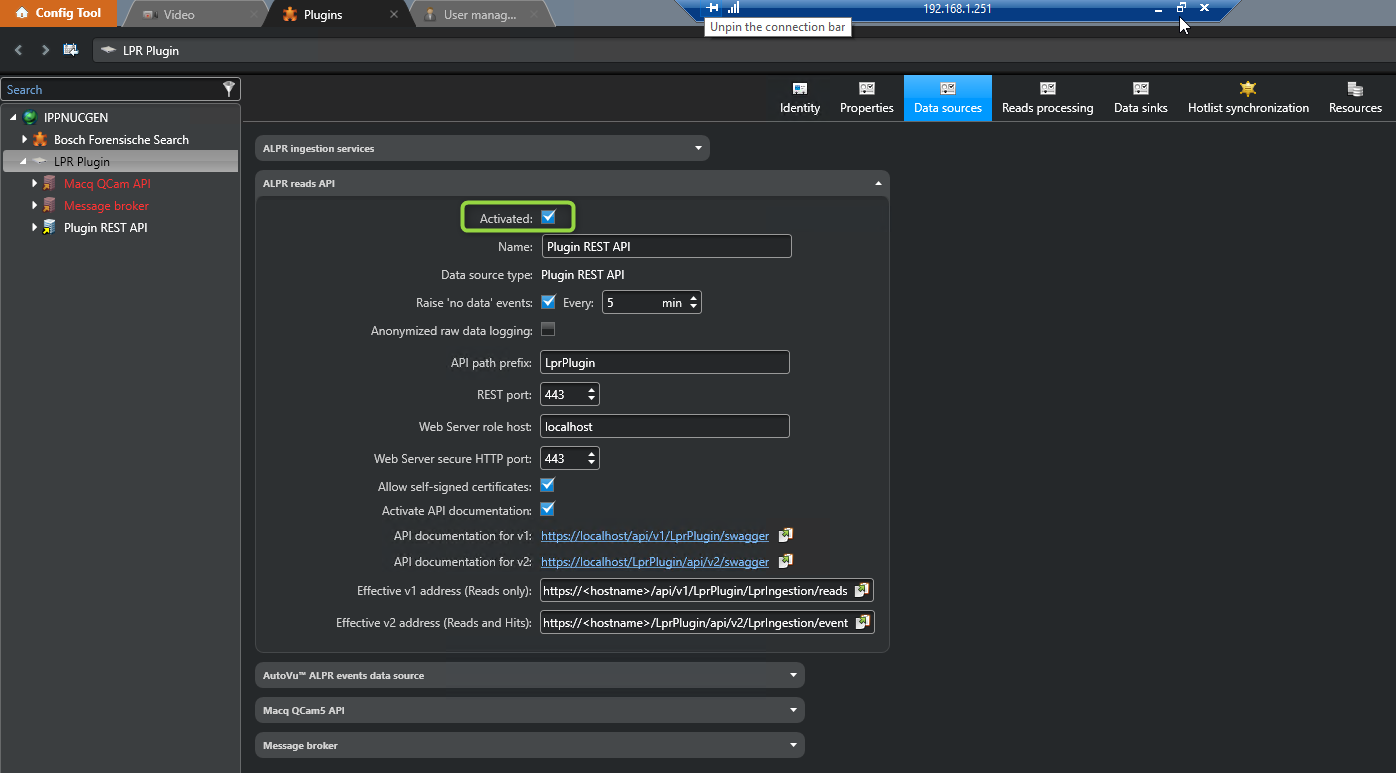Open Hotlist synchronization with the star badge icon
The image size is (1396, 773).
point(1248,97)
